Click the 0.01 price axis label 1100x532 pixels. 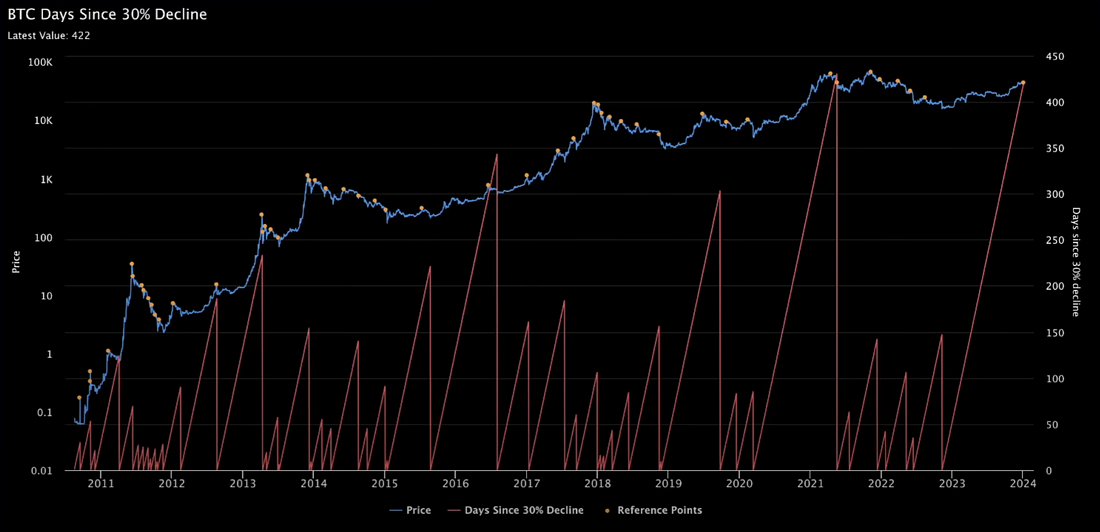43,471
